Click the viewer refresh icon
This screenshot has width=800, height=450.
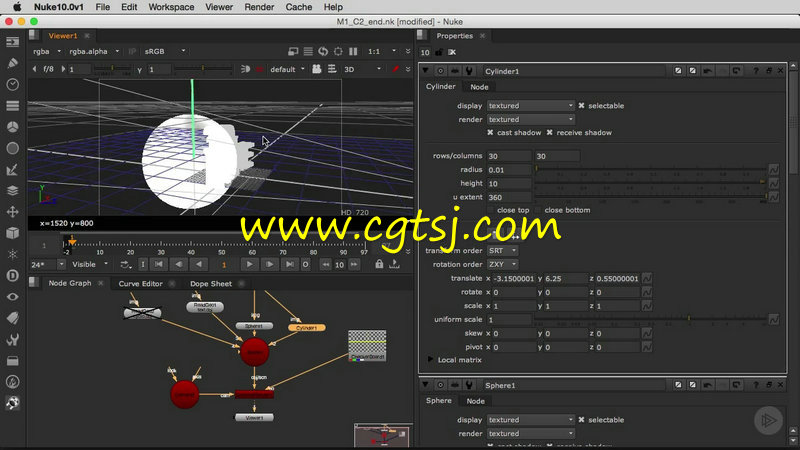(x=323, y=52)
